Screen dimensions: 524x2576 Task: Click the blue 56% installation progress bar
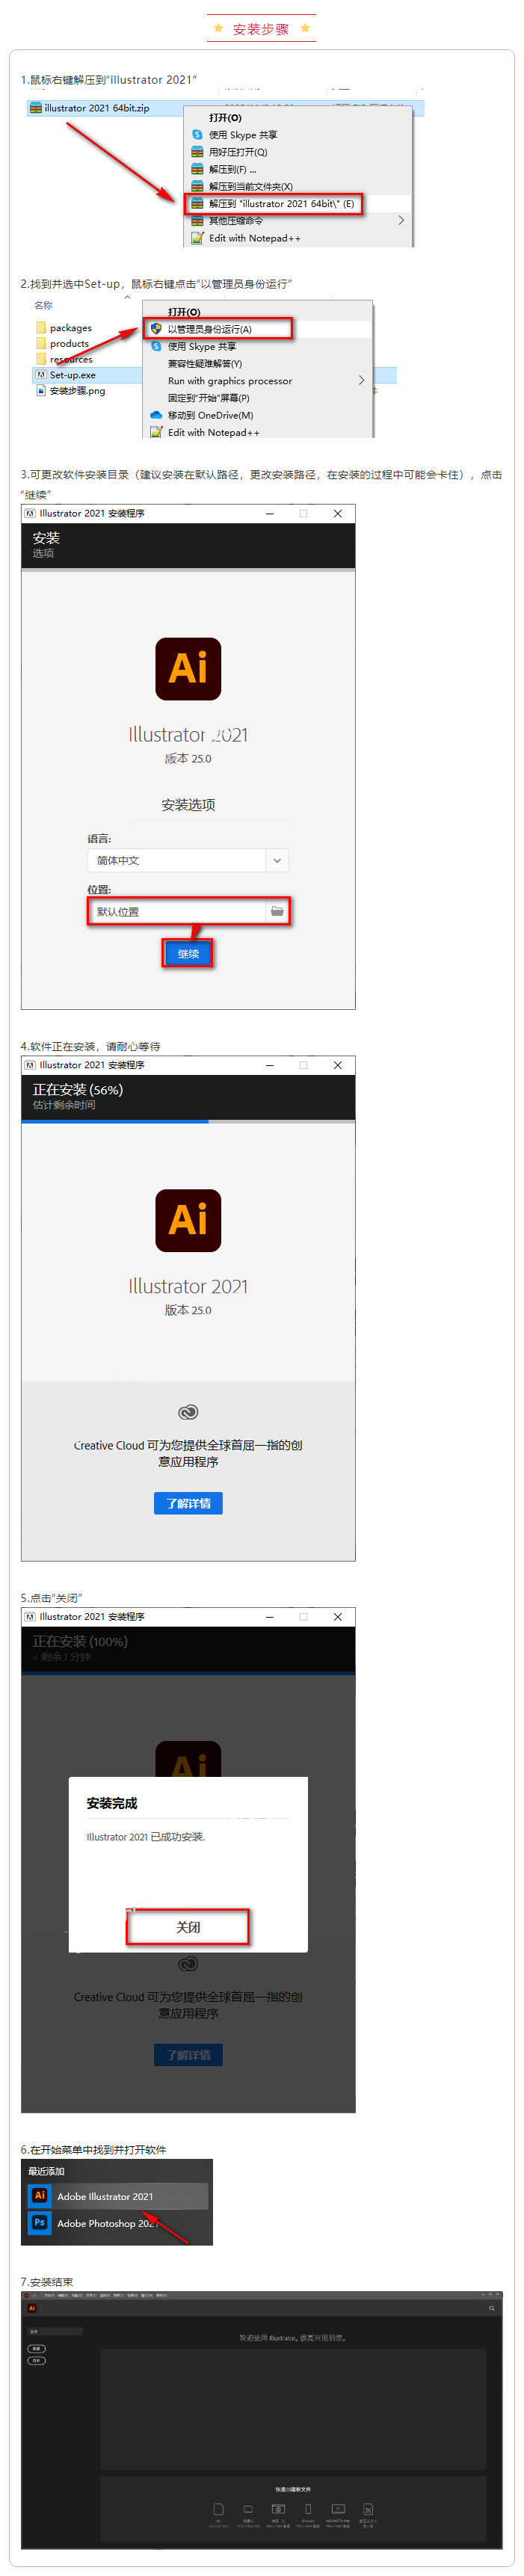pyautogui.click(x=115, y=1121)
